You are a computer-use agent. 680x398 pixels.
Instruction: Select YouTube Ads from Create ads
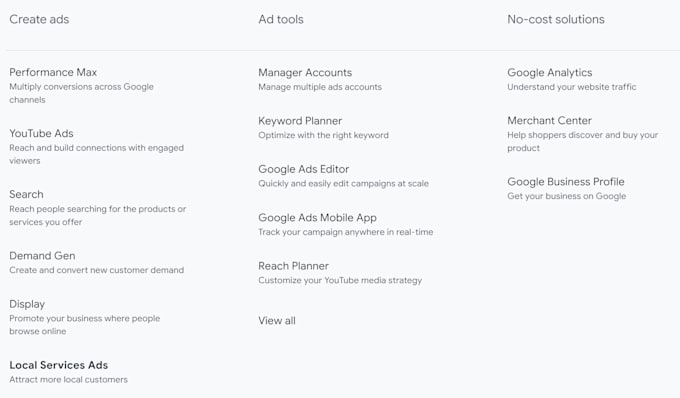pyautogui.click(x=41, y=133)
